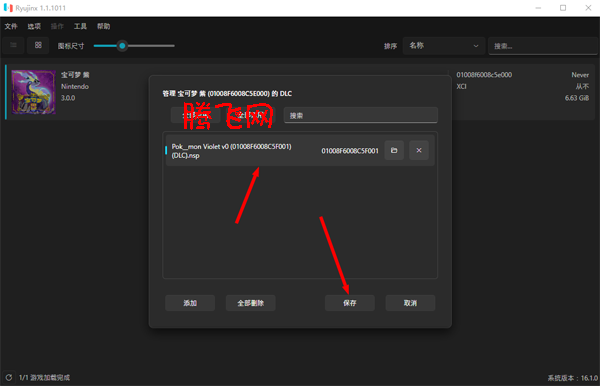Click the XCI file type label
The image size is (600, 386).
[x=461, y=86]
